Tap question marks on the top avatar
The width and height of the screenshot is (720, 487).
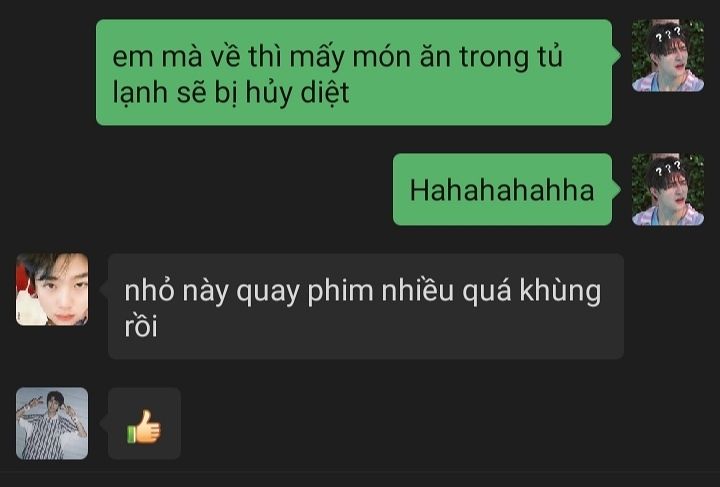pyautogui.click(x=668, y=34)
